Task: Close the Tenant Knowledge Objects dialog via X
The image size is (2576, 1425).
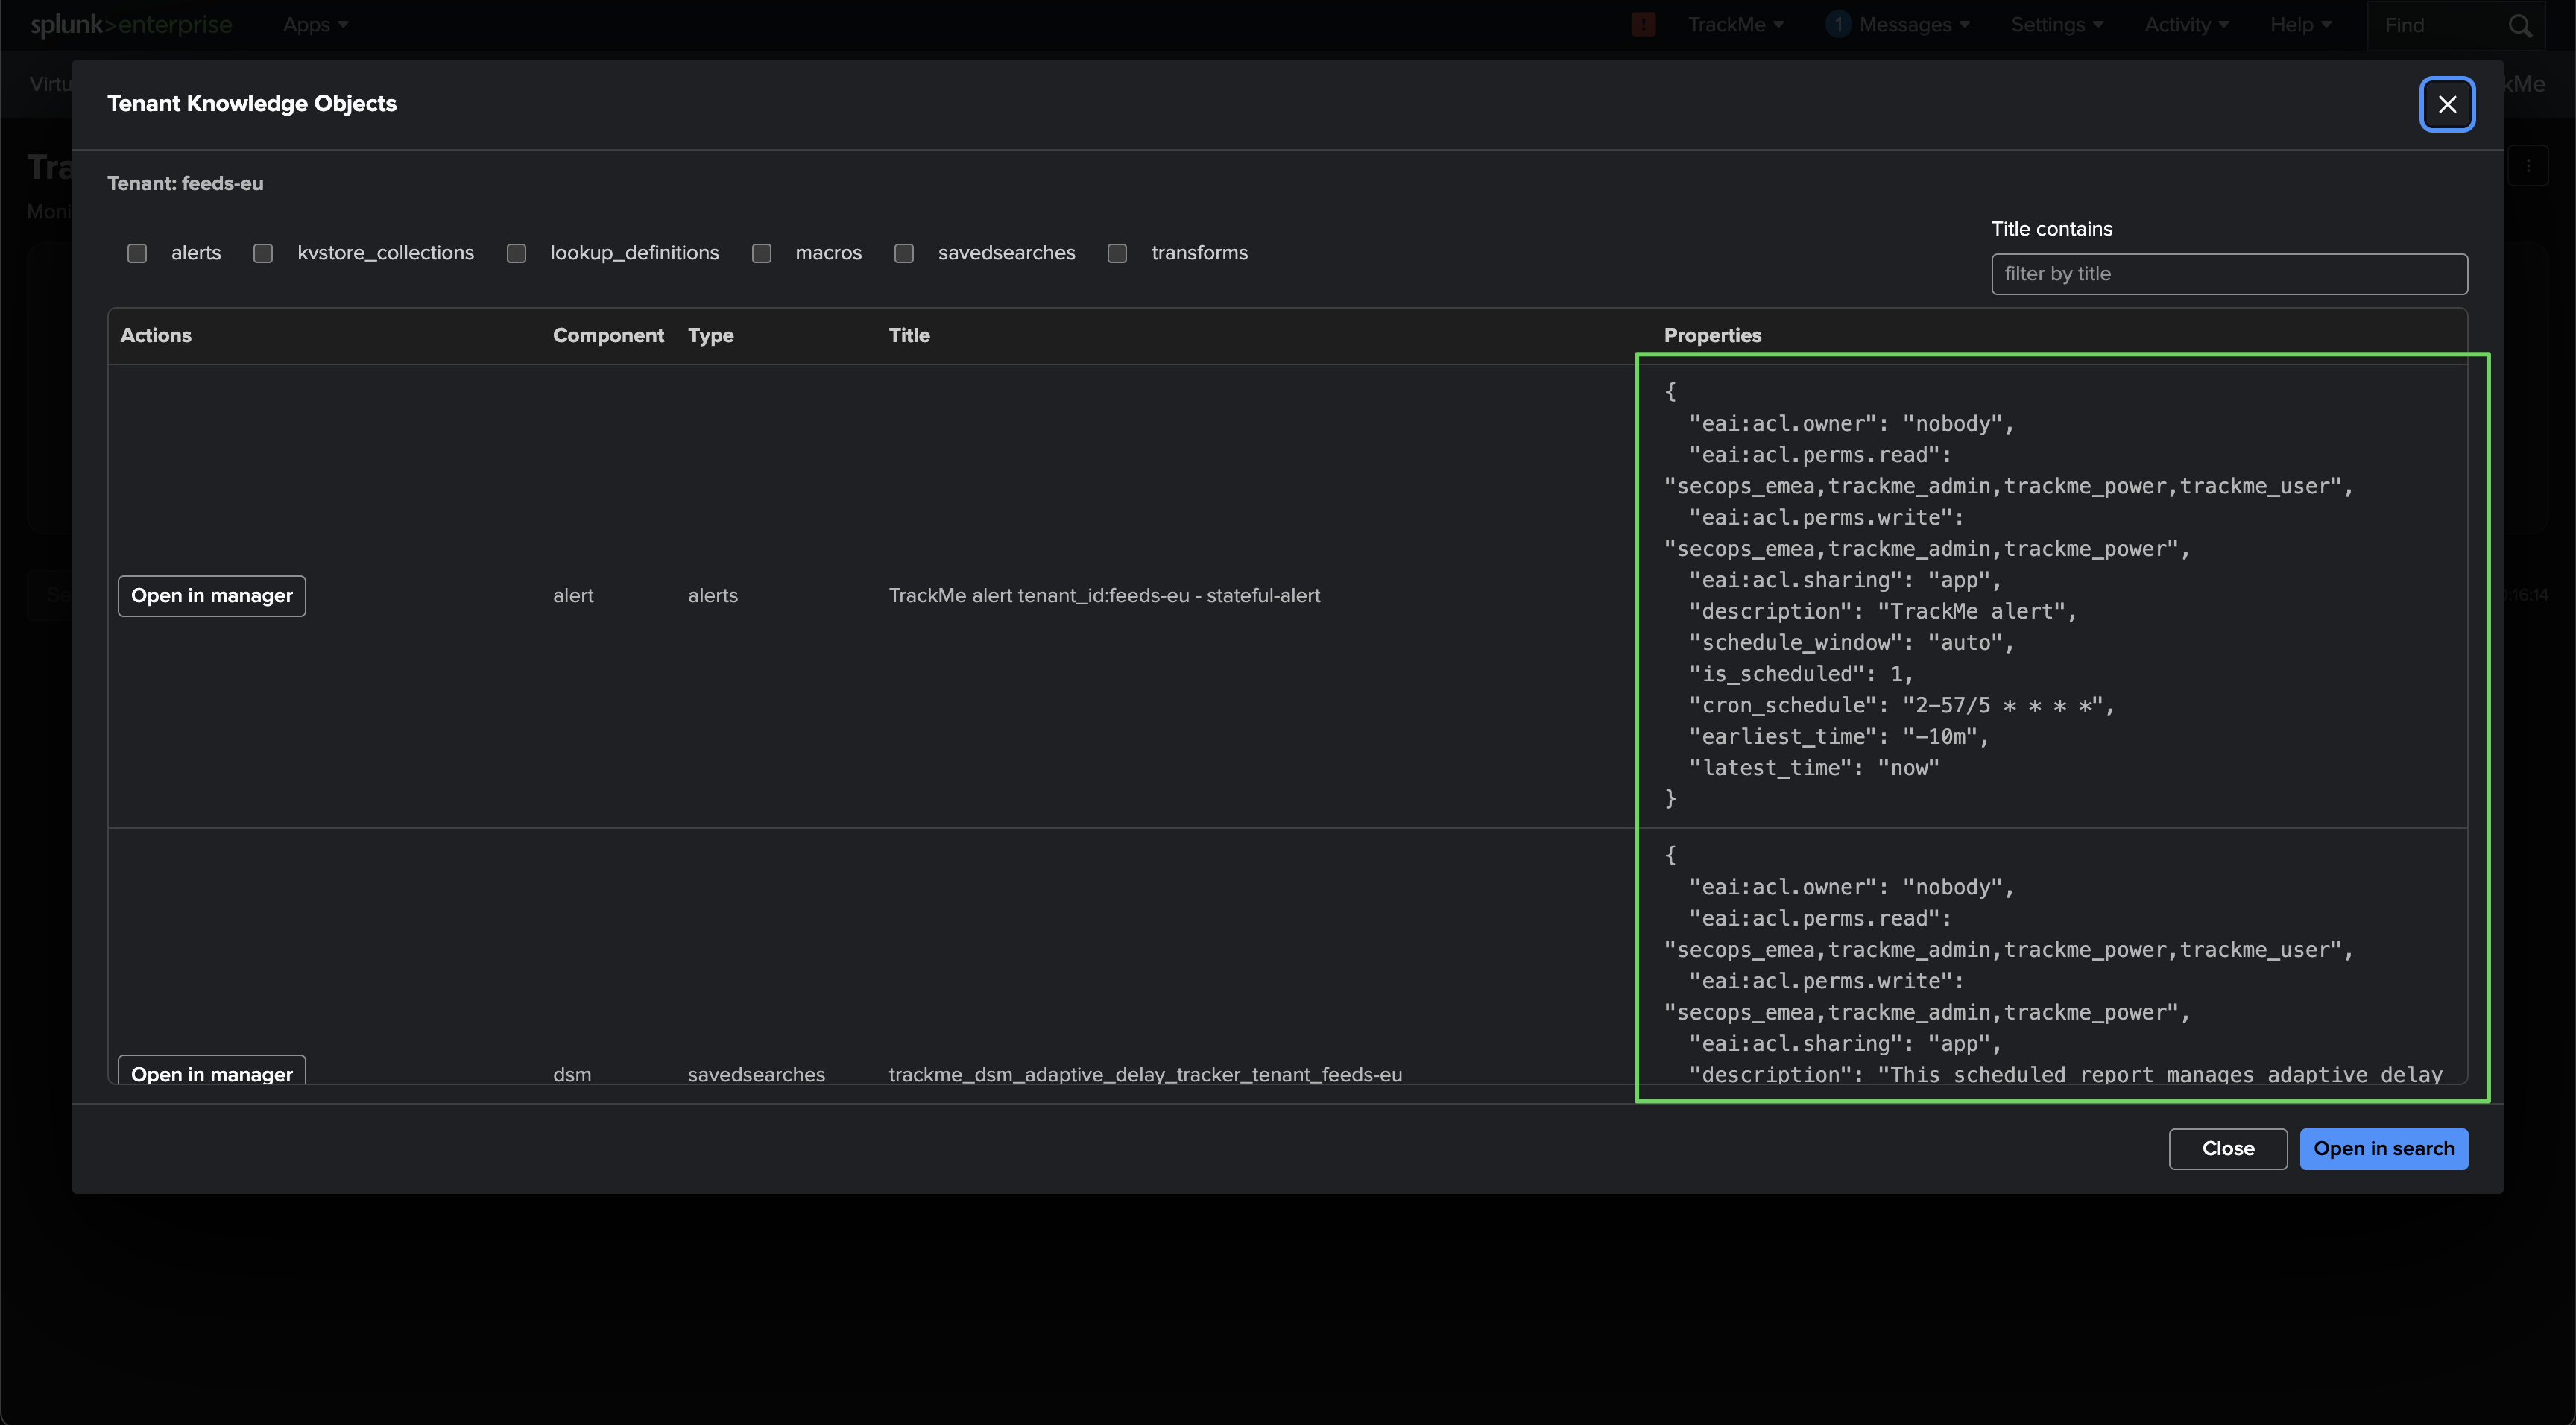Action: (x=2446, y=104)
